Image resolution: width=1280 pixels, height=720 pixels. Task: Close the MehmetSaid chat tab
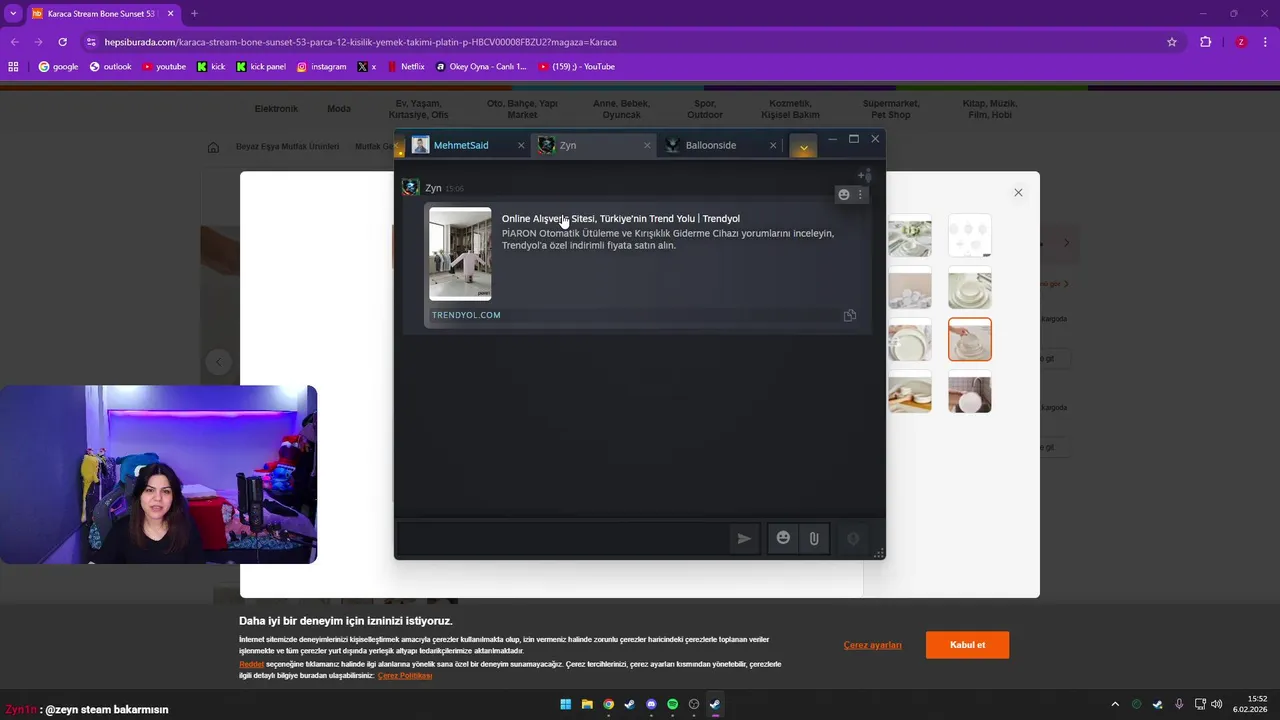coord(521,145)
